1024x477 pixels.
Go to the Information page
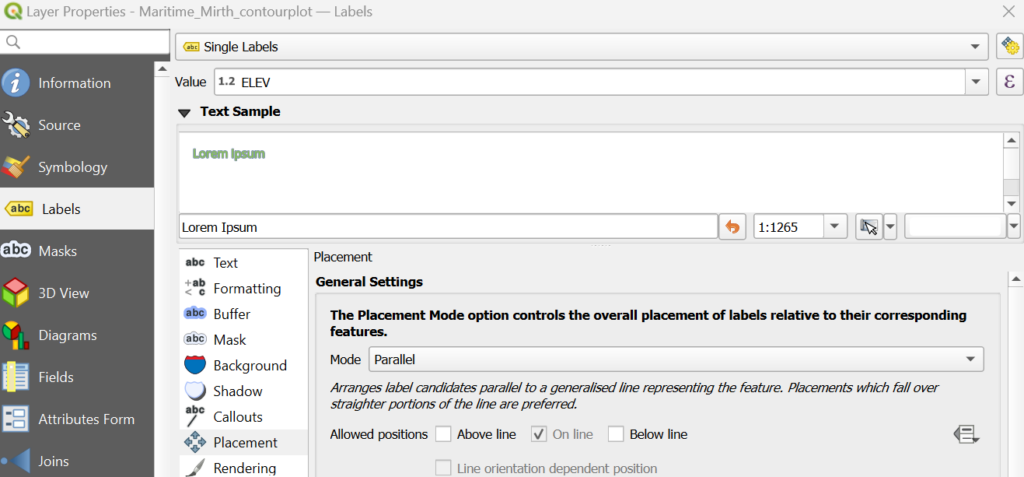[x=74, y=83]
